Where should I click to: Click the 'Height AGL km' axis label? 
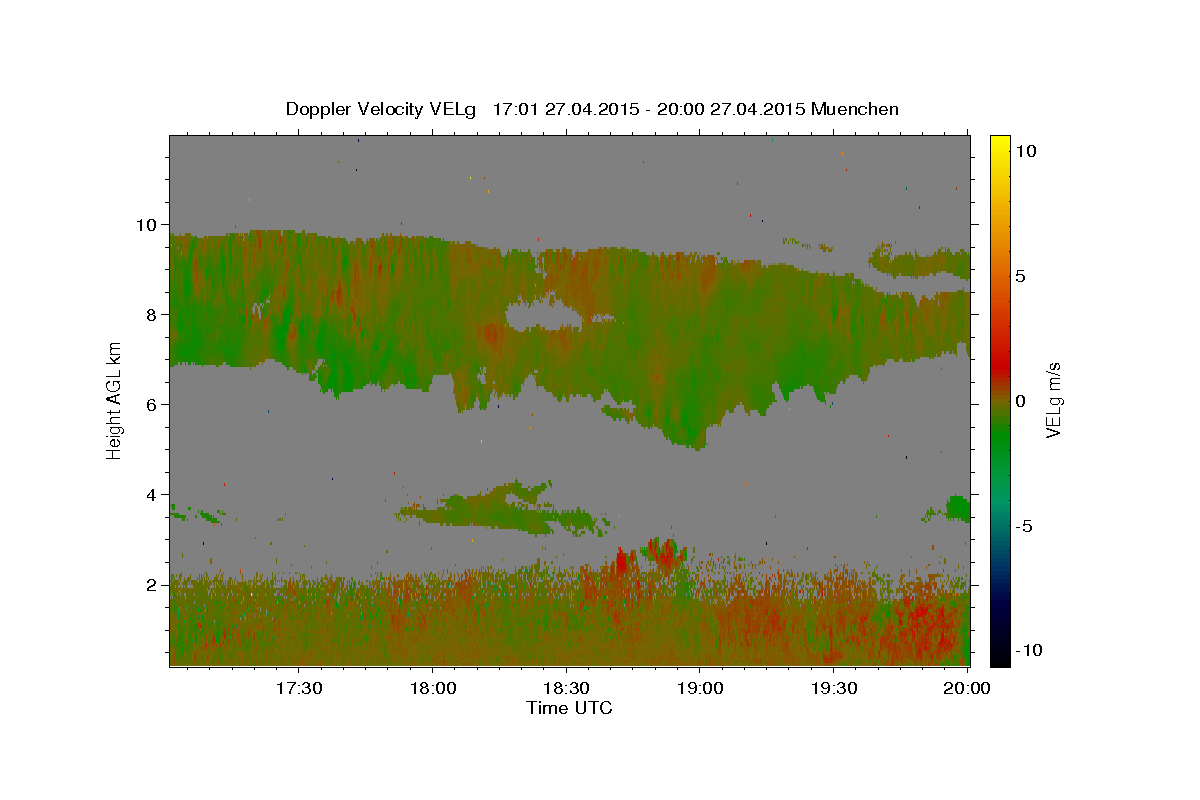115,400
